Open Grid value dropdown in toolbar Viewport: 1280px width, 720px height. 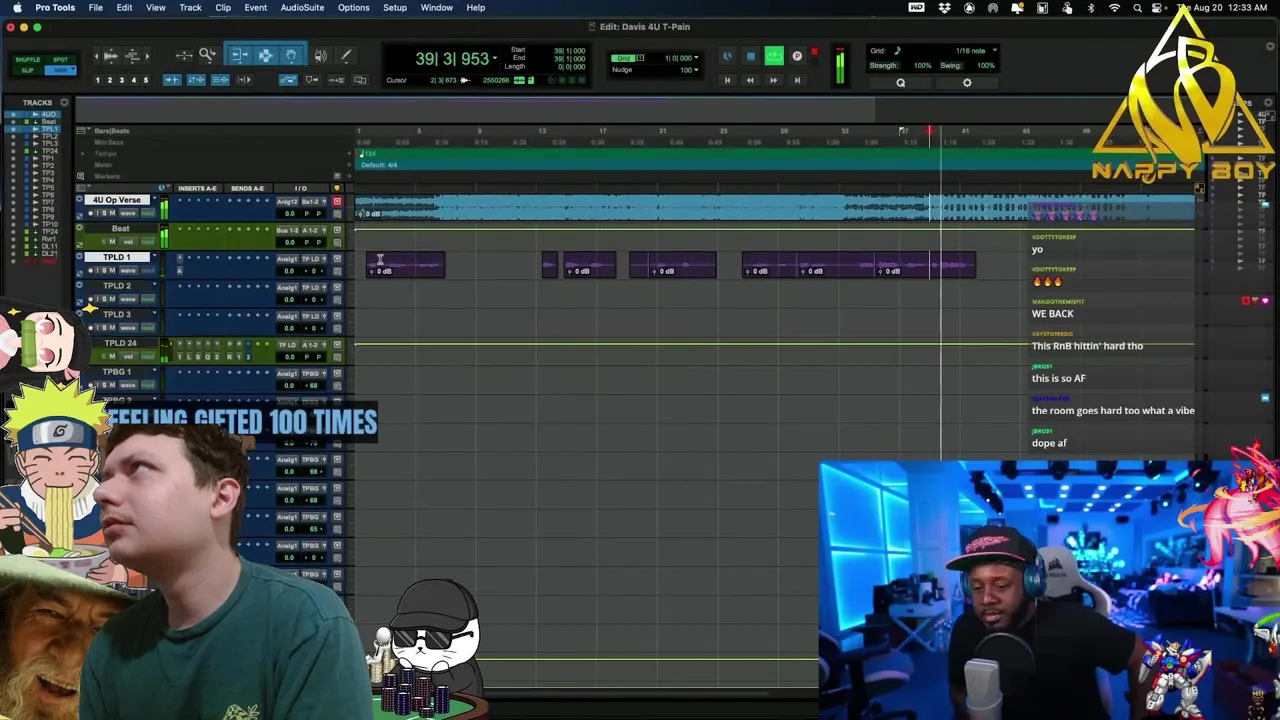coord(697,58)
